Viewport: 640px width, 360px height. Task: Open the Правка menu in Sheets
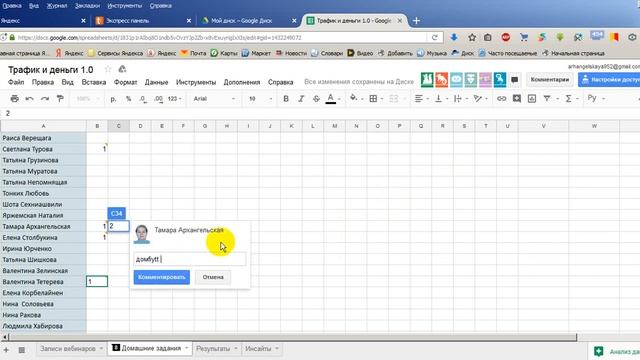point(43,82)
